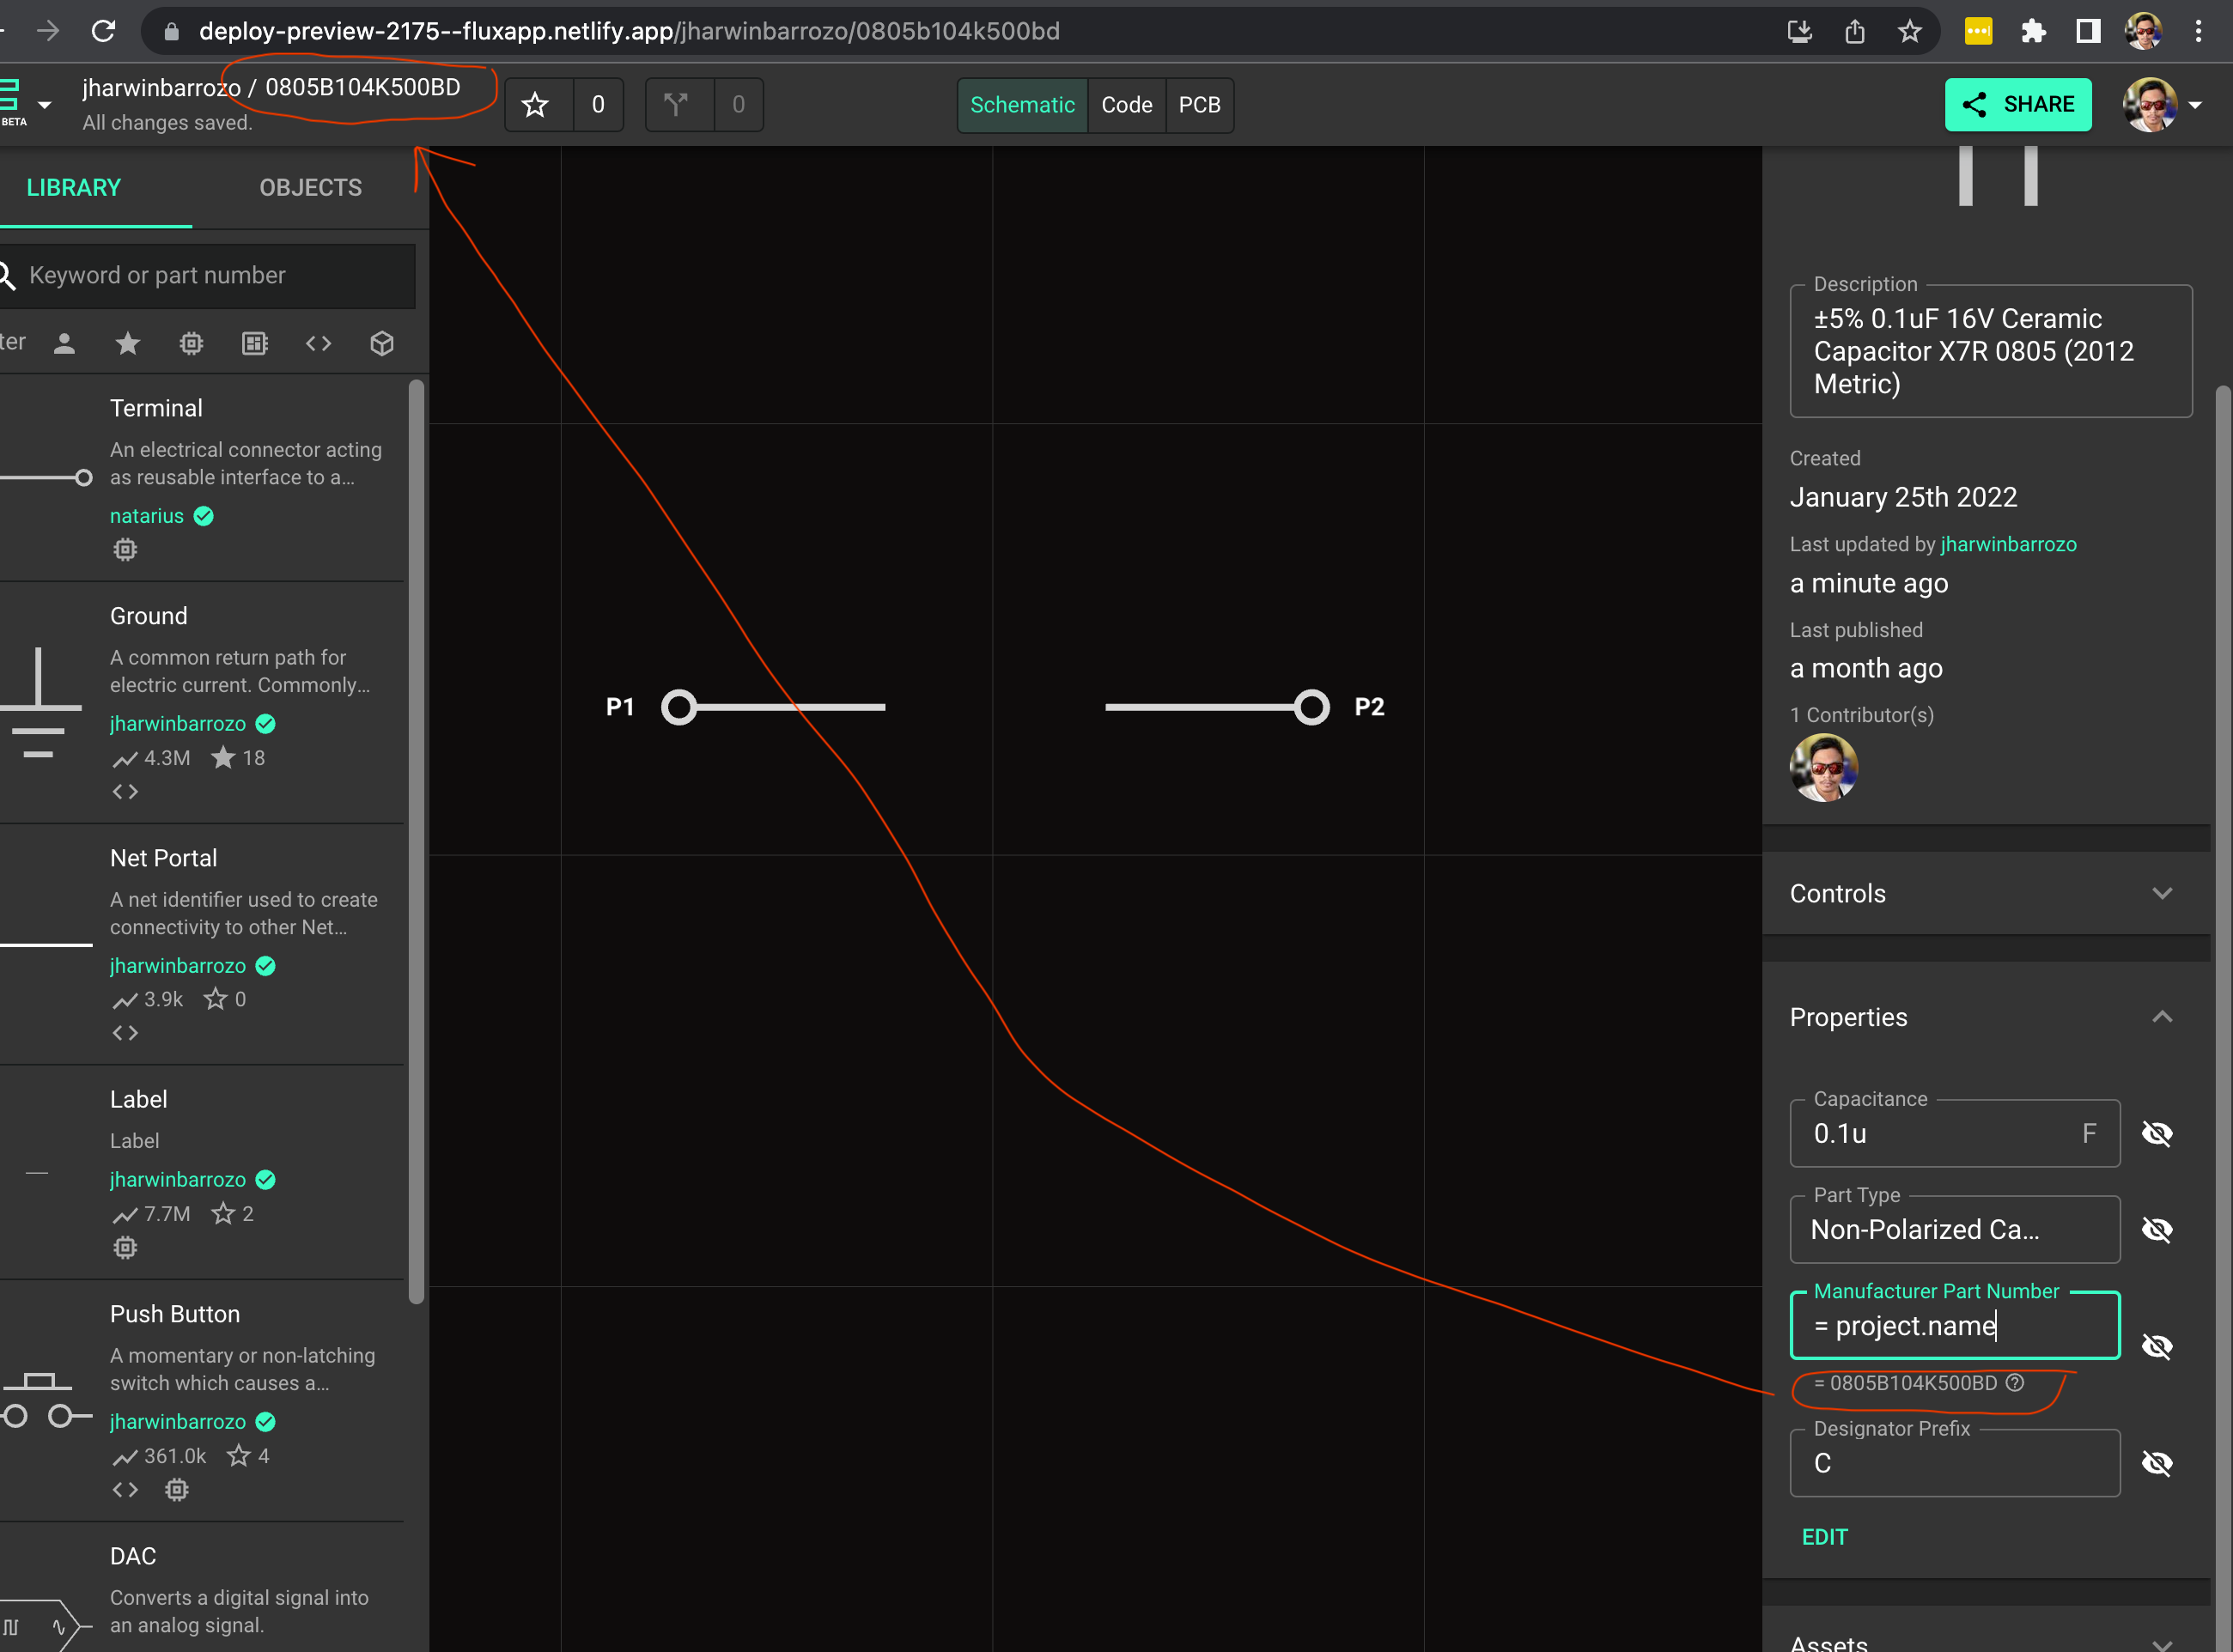Toggle browser side panel icon
The image size is (2233, 1652).
tap(2088, 31)
